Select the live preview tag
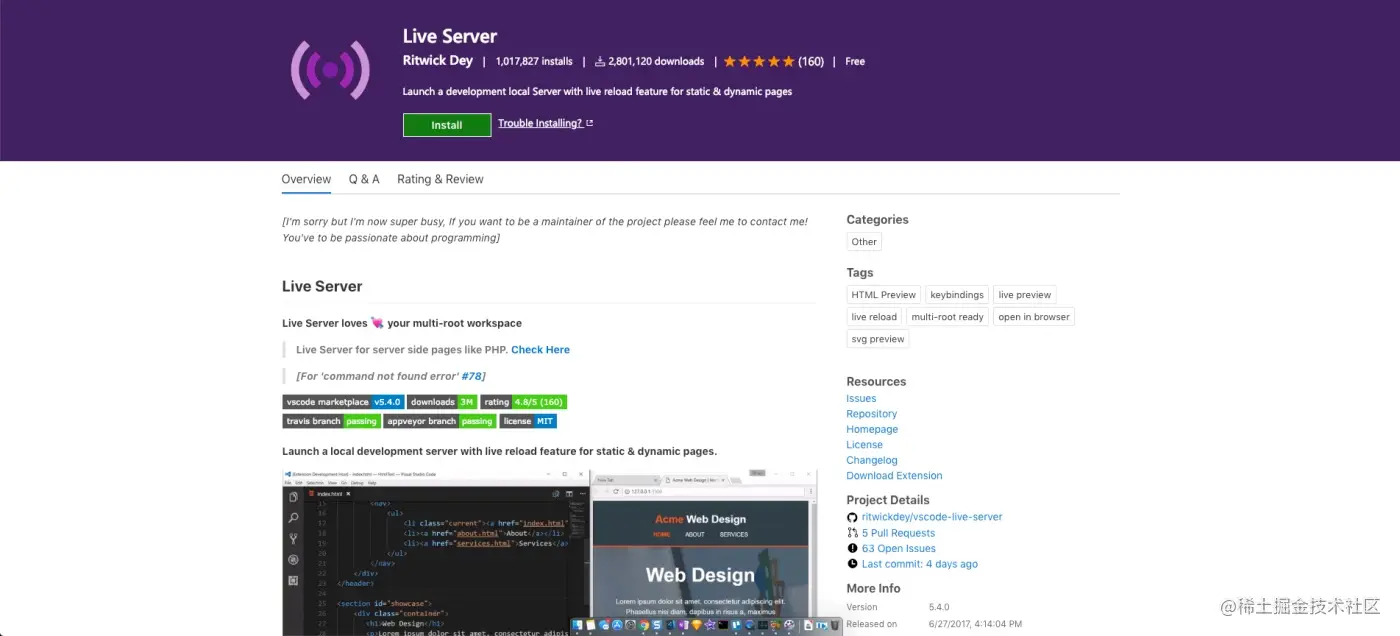Screen dimensions: 1400x636 pyautogui.click(x=1025, y=295)
